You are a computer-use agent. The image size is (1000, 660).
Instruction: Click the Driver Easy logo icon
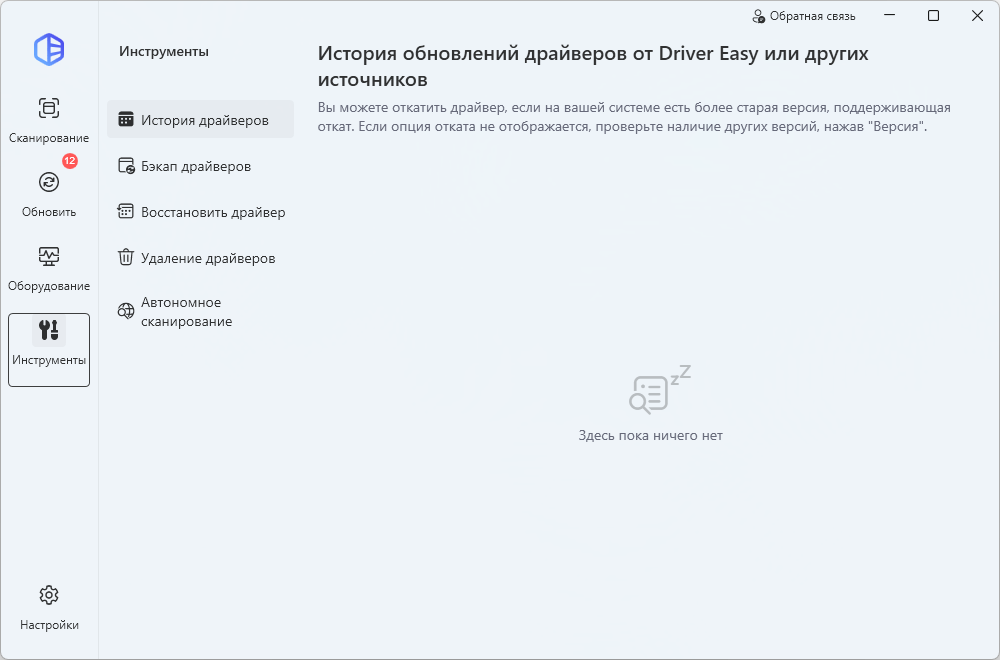pyautogui.click(x=49, y=49)
